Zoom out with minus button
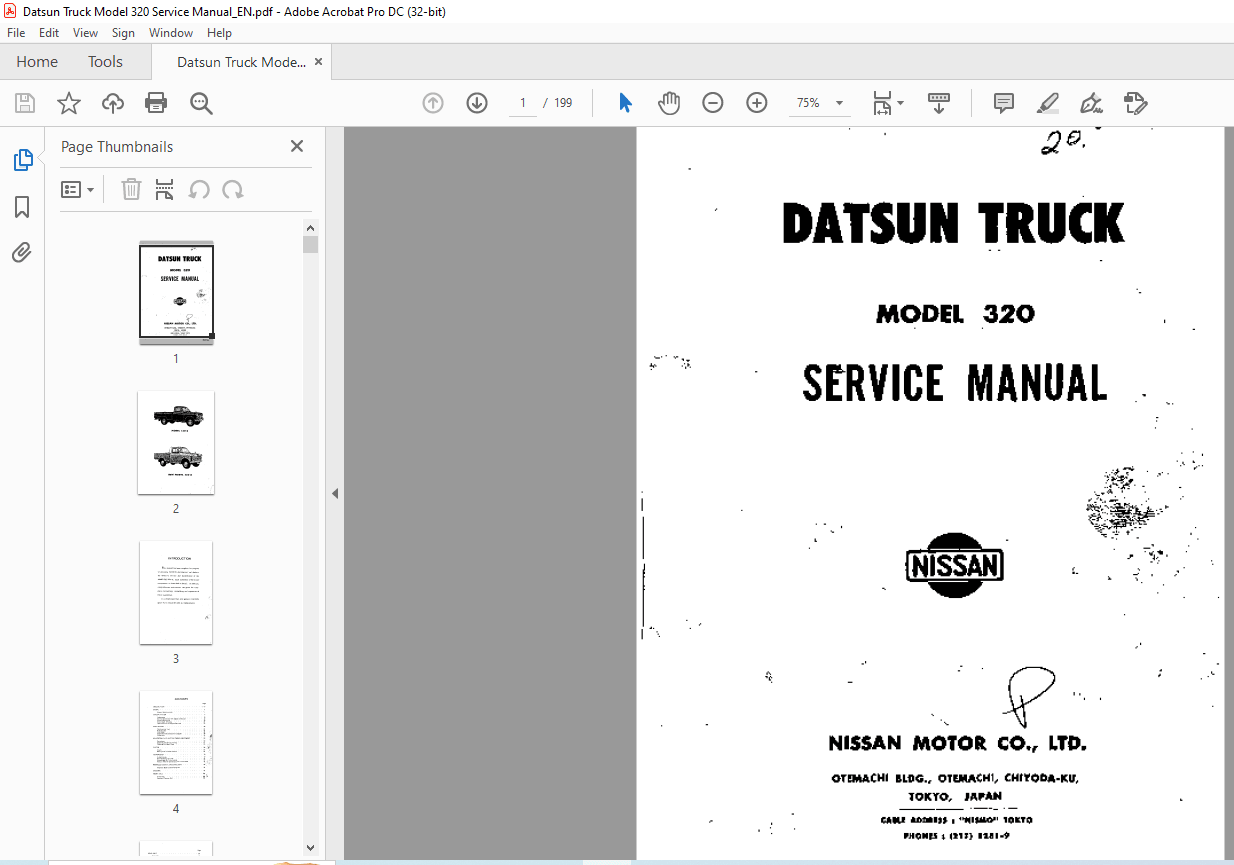 [x=712, y=103]
